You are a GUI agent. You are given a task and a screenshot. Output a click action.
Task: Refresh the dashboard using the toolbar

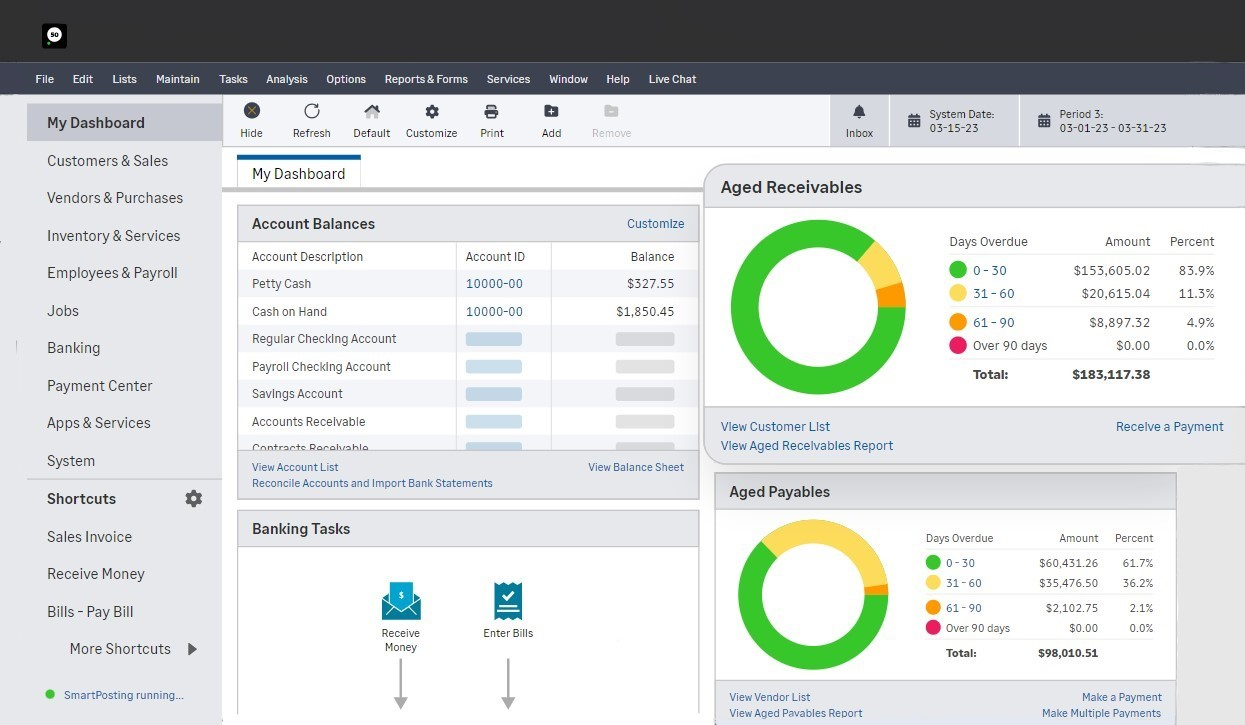pos(312,111)
